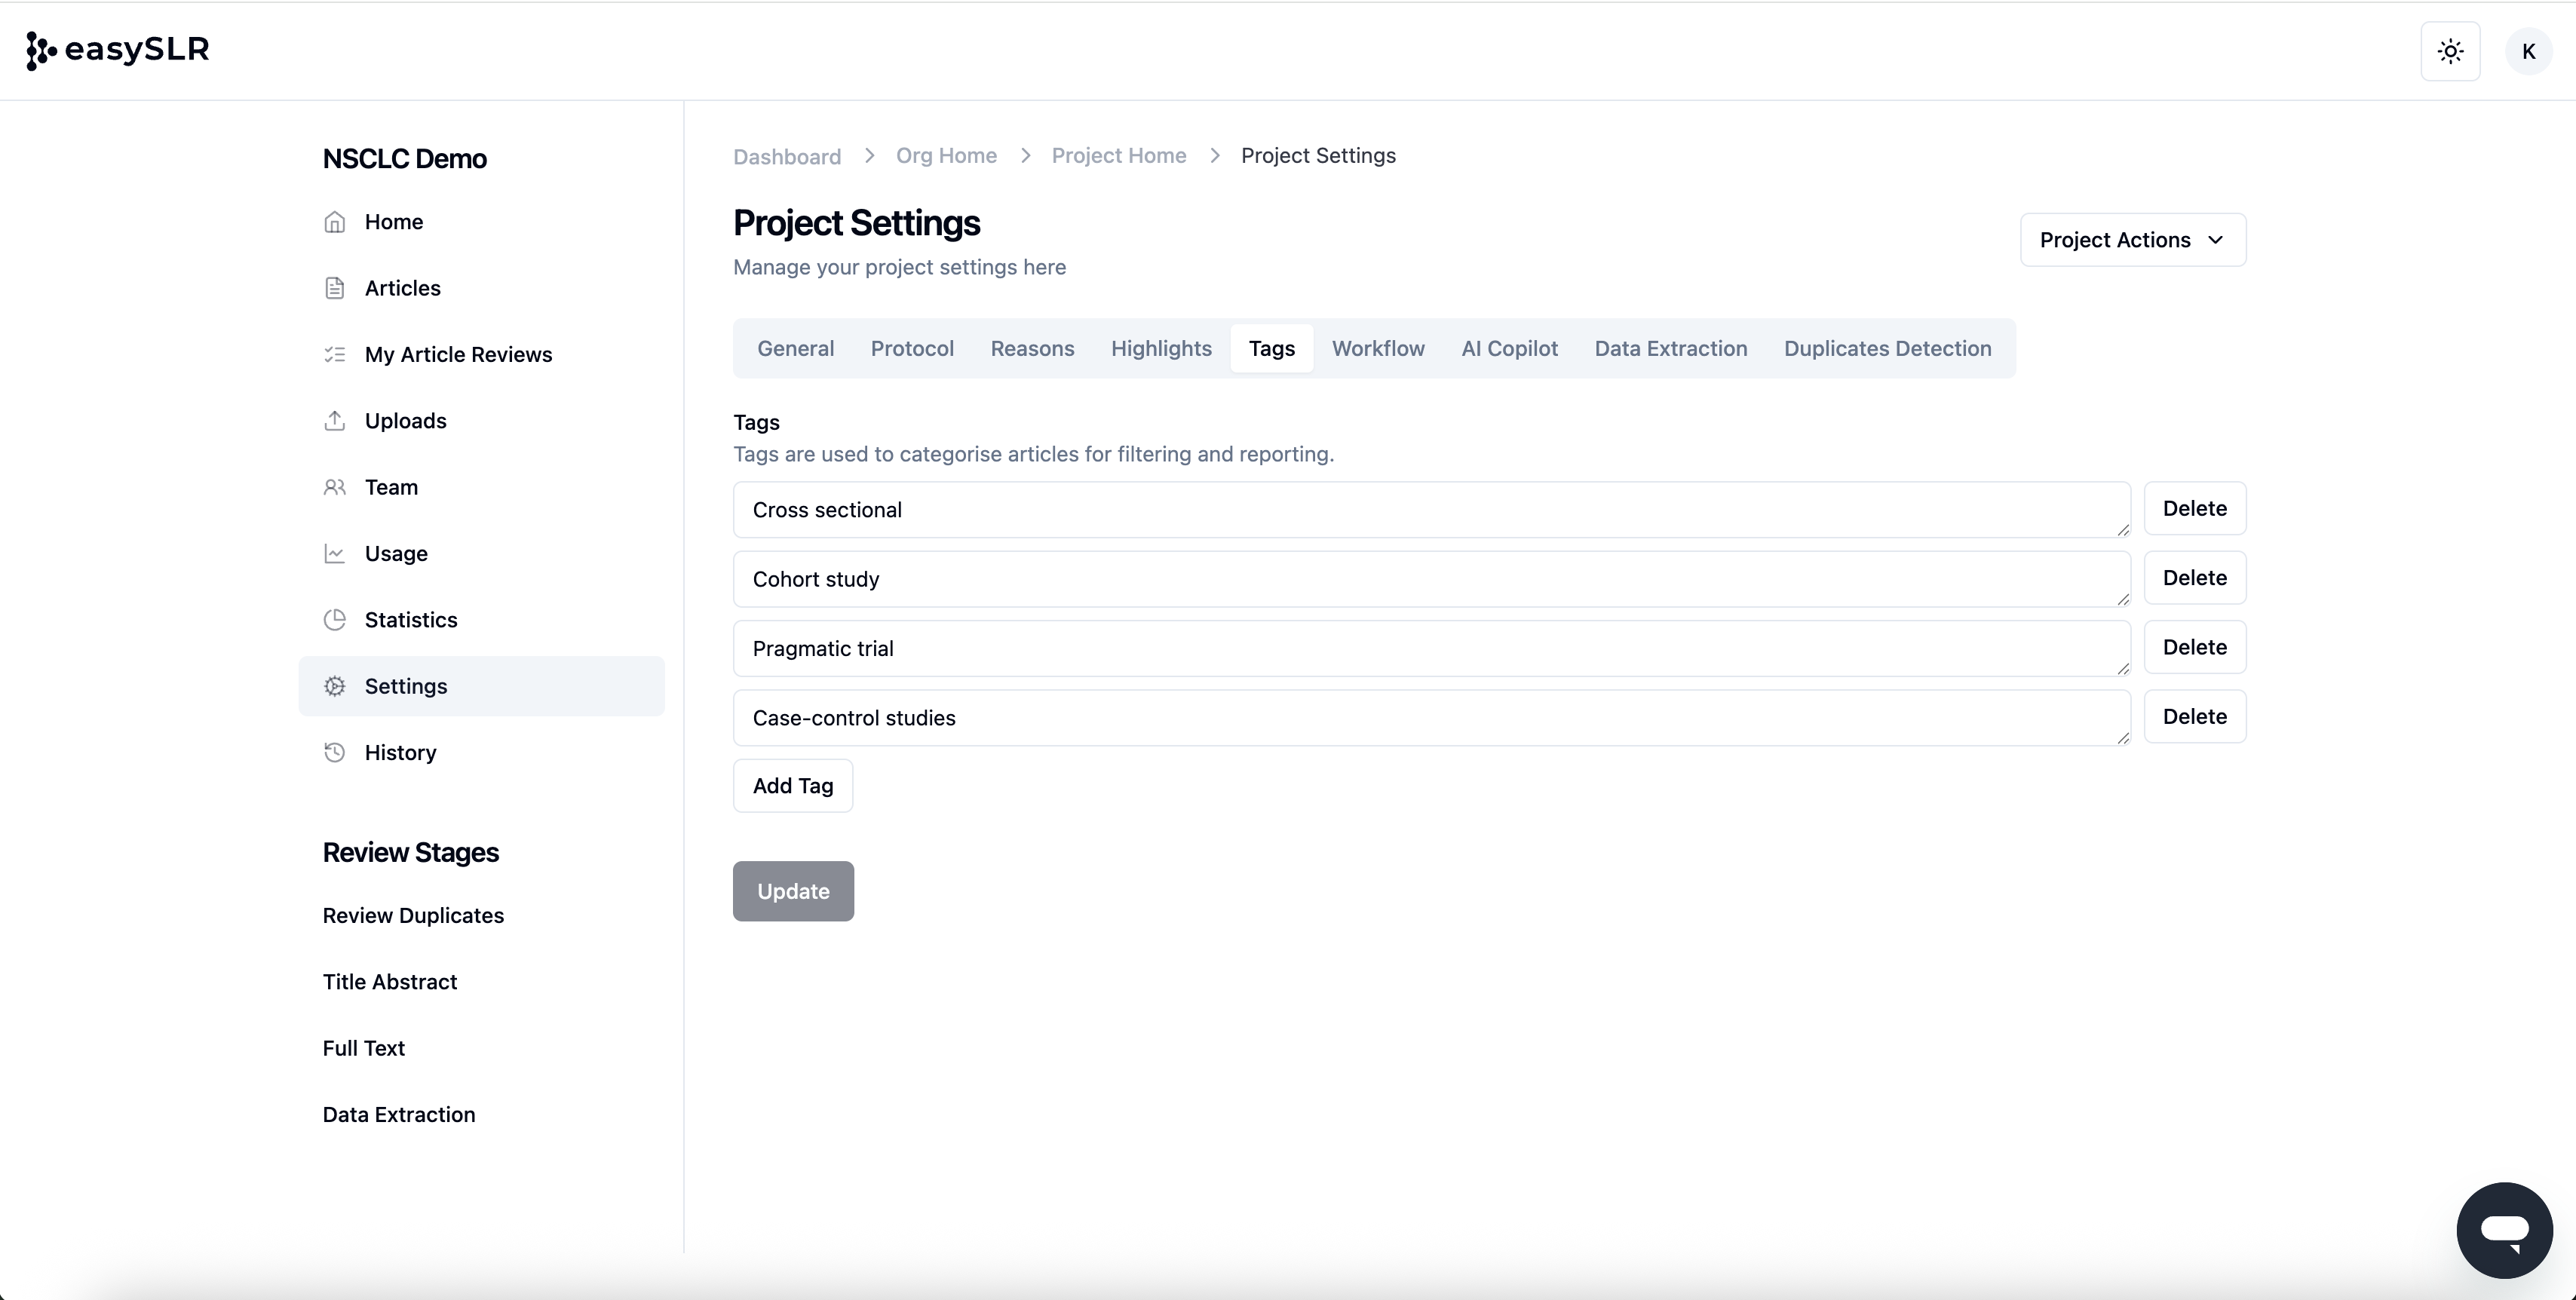Viewport: 2576px width, 1300px height.
Task: Click the Add Tag button
Action: [x=793, y=786]
